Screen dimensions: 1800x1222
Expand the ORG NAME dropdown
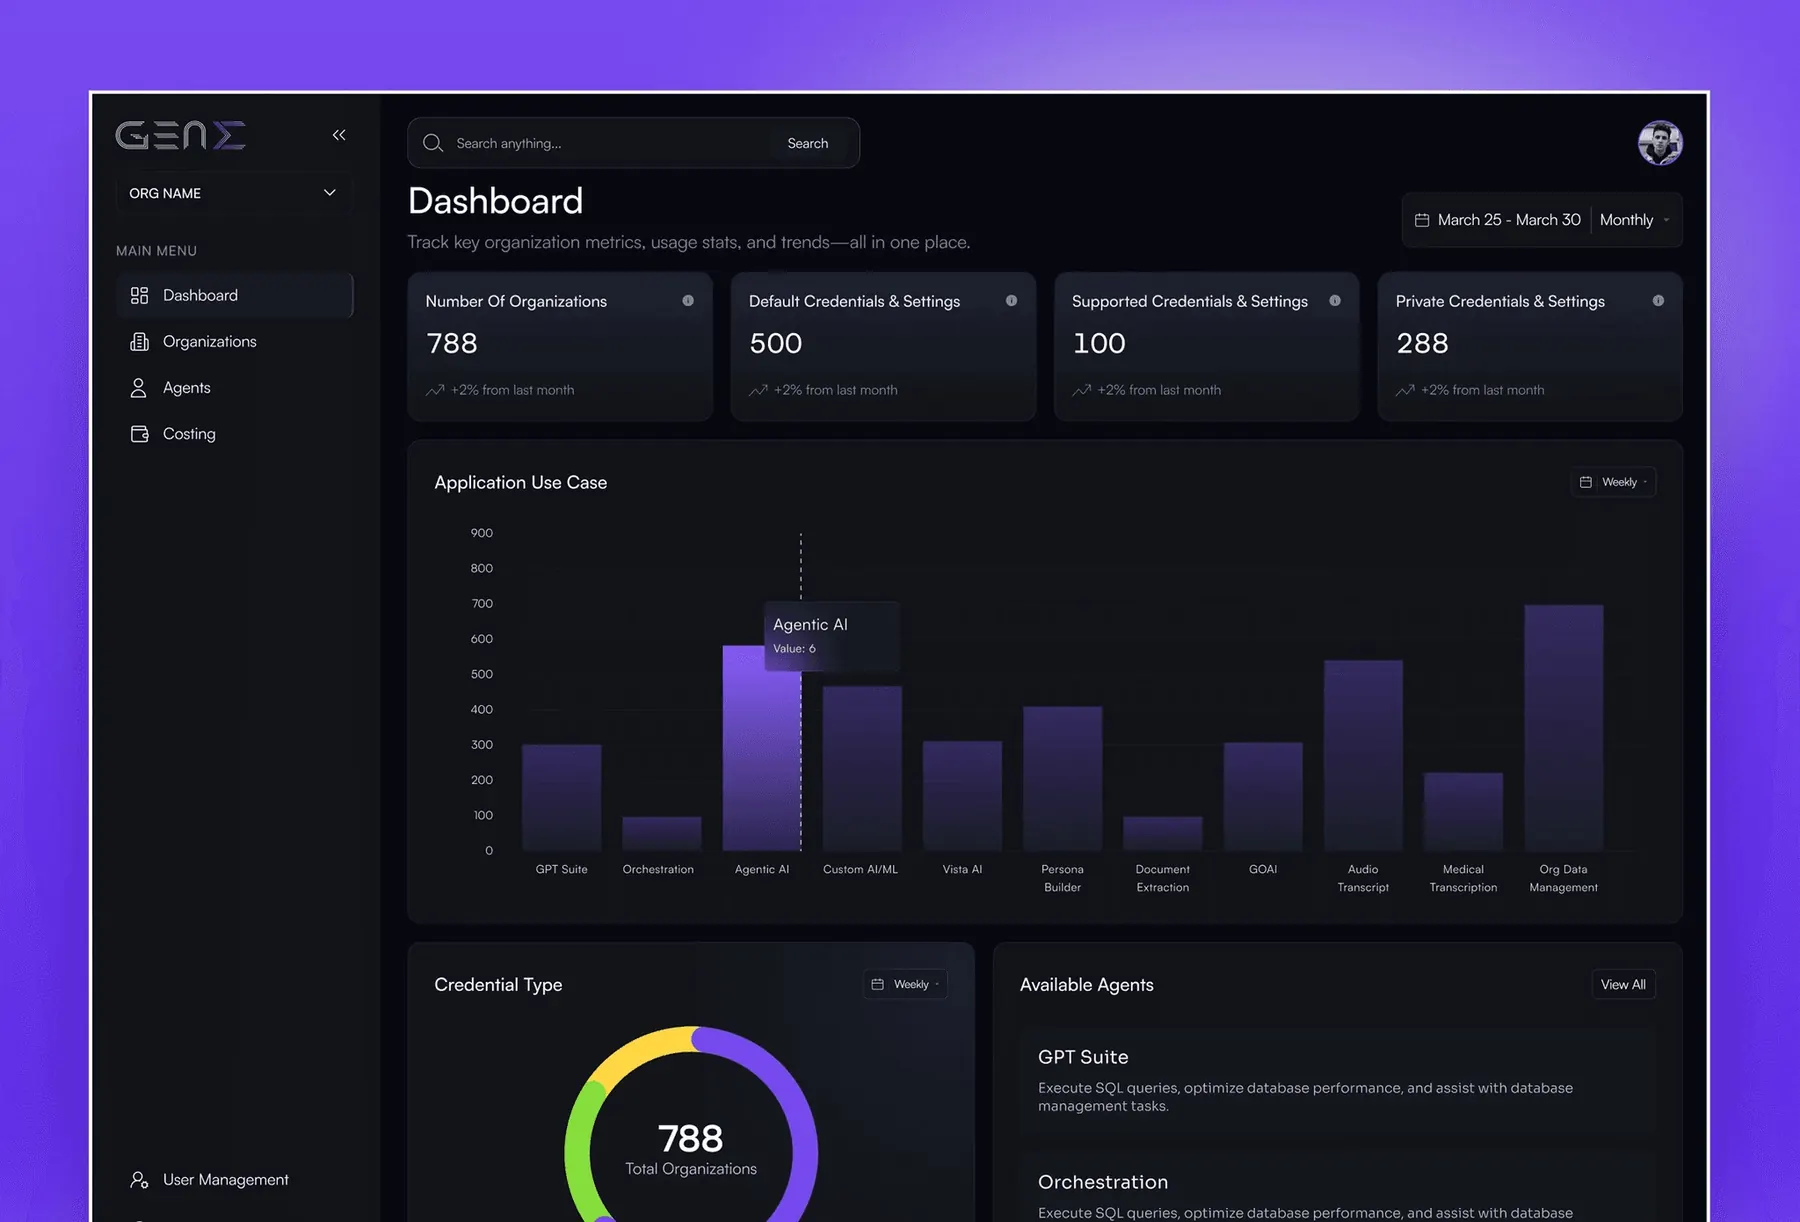233,193
